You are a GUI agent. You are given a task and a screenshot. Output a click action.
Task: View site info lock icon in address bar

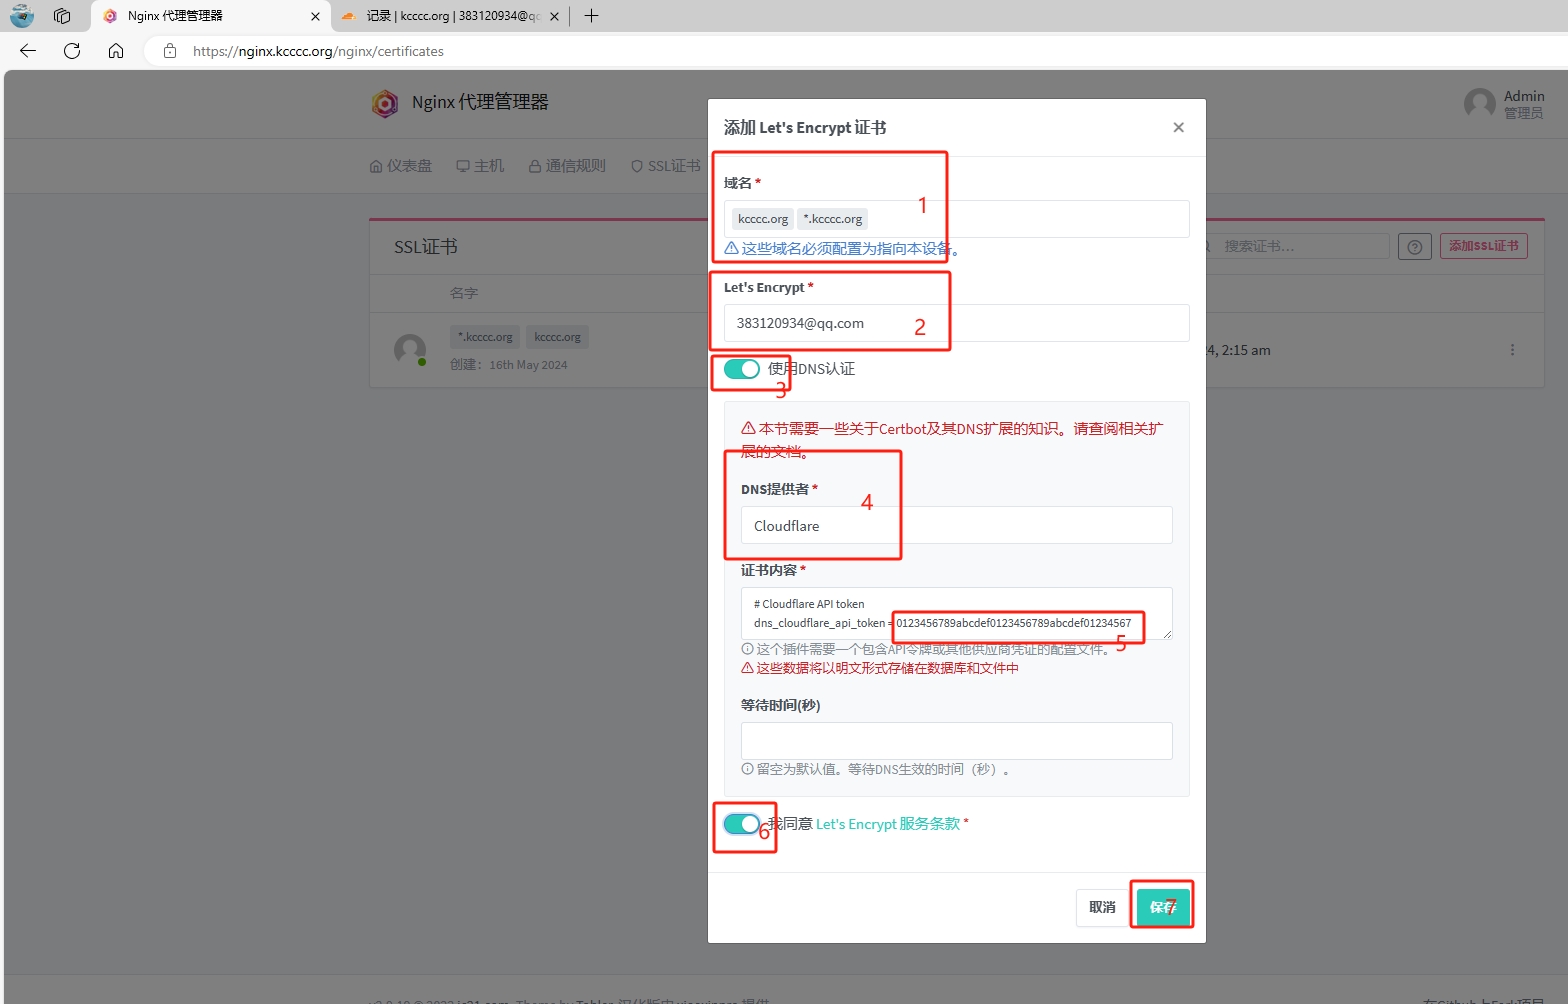tap(170, 51)
